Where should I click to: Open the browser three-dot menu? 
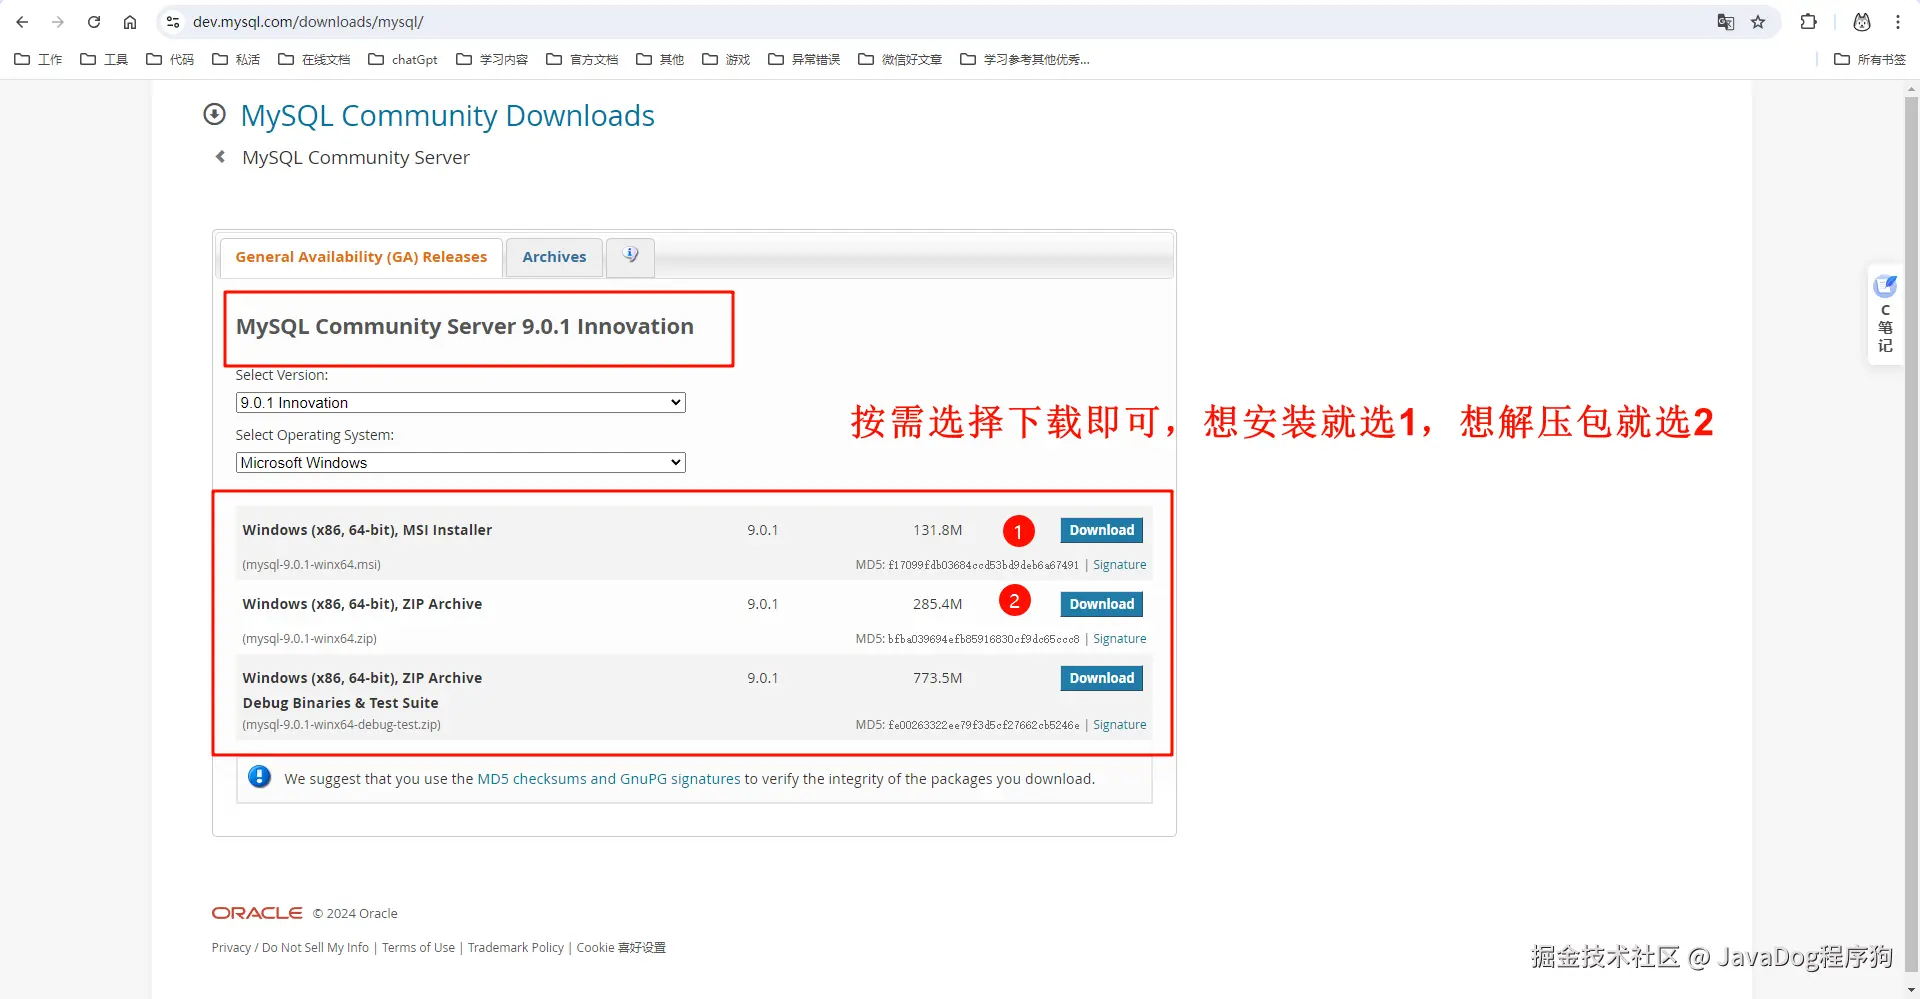click(x=1898, y=22)
